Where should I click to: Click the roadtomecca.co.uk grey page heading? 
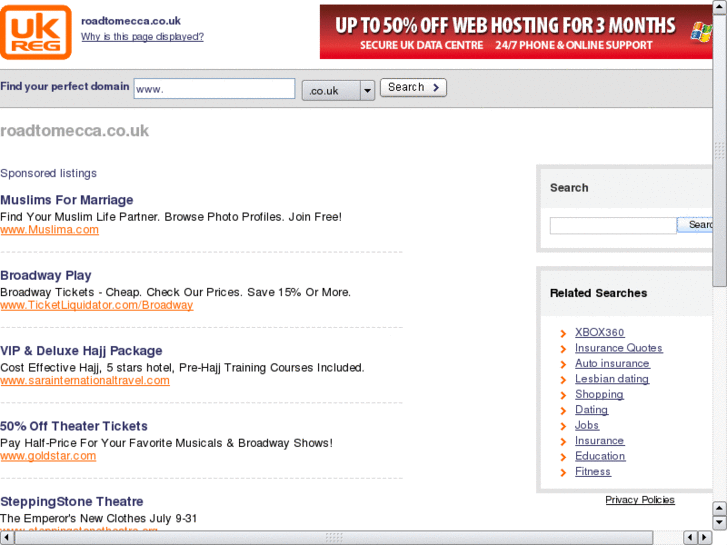(x=75, y=131)
